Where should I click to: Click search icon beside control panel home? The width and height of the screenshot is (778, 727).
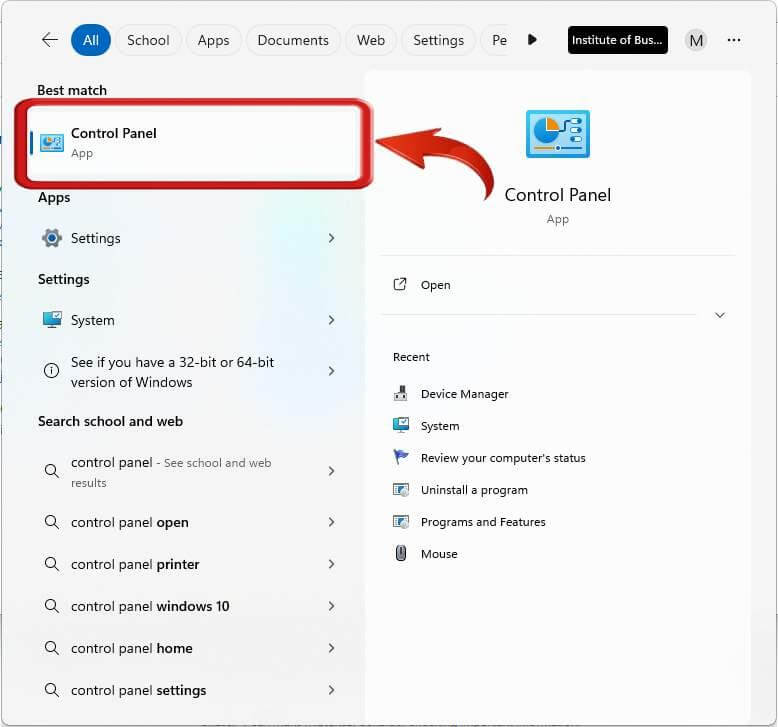(52, 648)
